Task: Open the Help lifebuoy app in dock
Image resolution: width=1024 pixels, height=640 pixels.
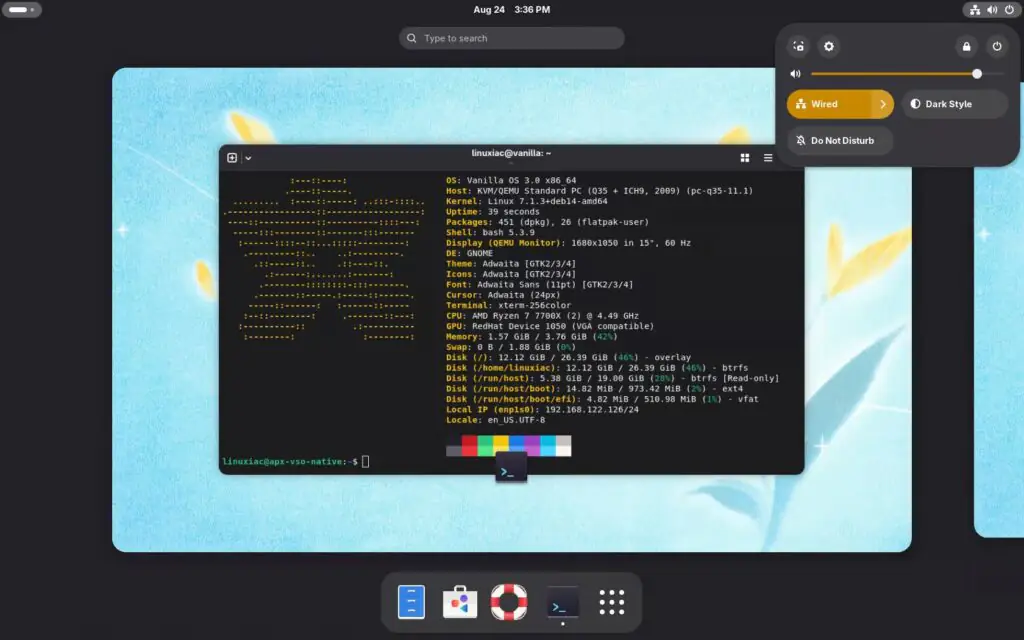Action: click(509, 601)
